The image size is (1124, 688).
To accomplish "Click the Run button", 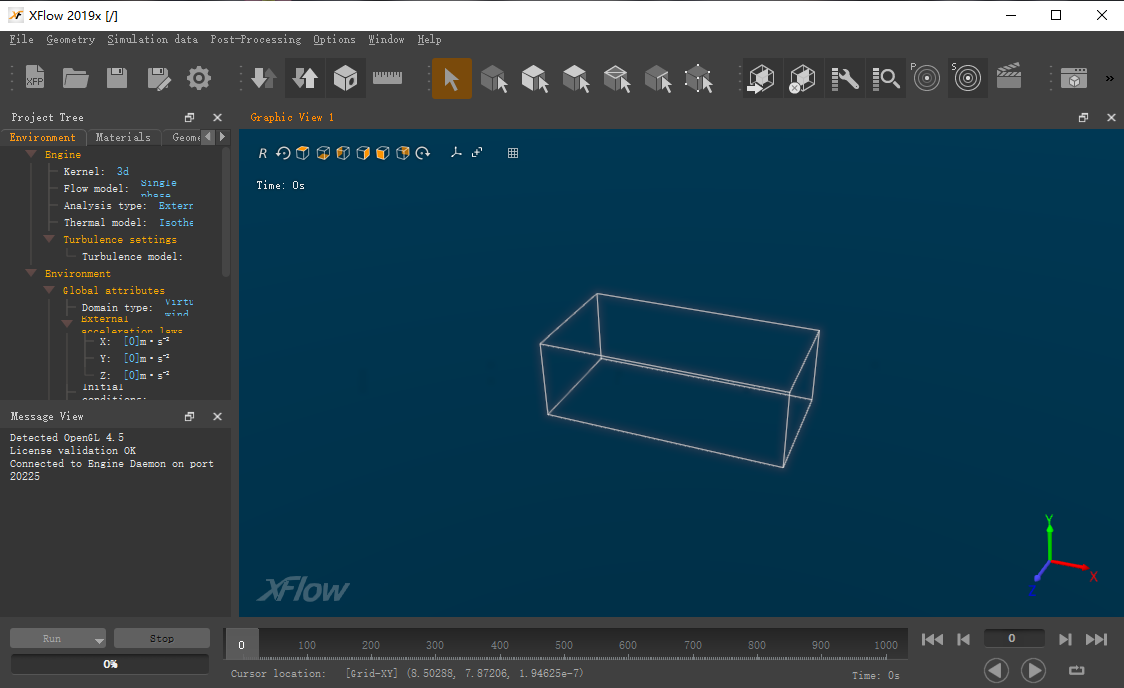I will tap(52, 639).
